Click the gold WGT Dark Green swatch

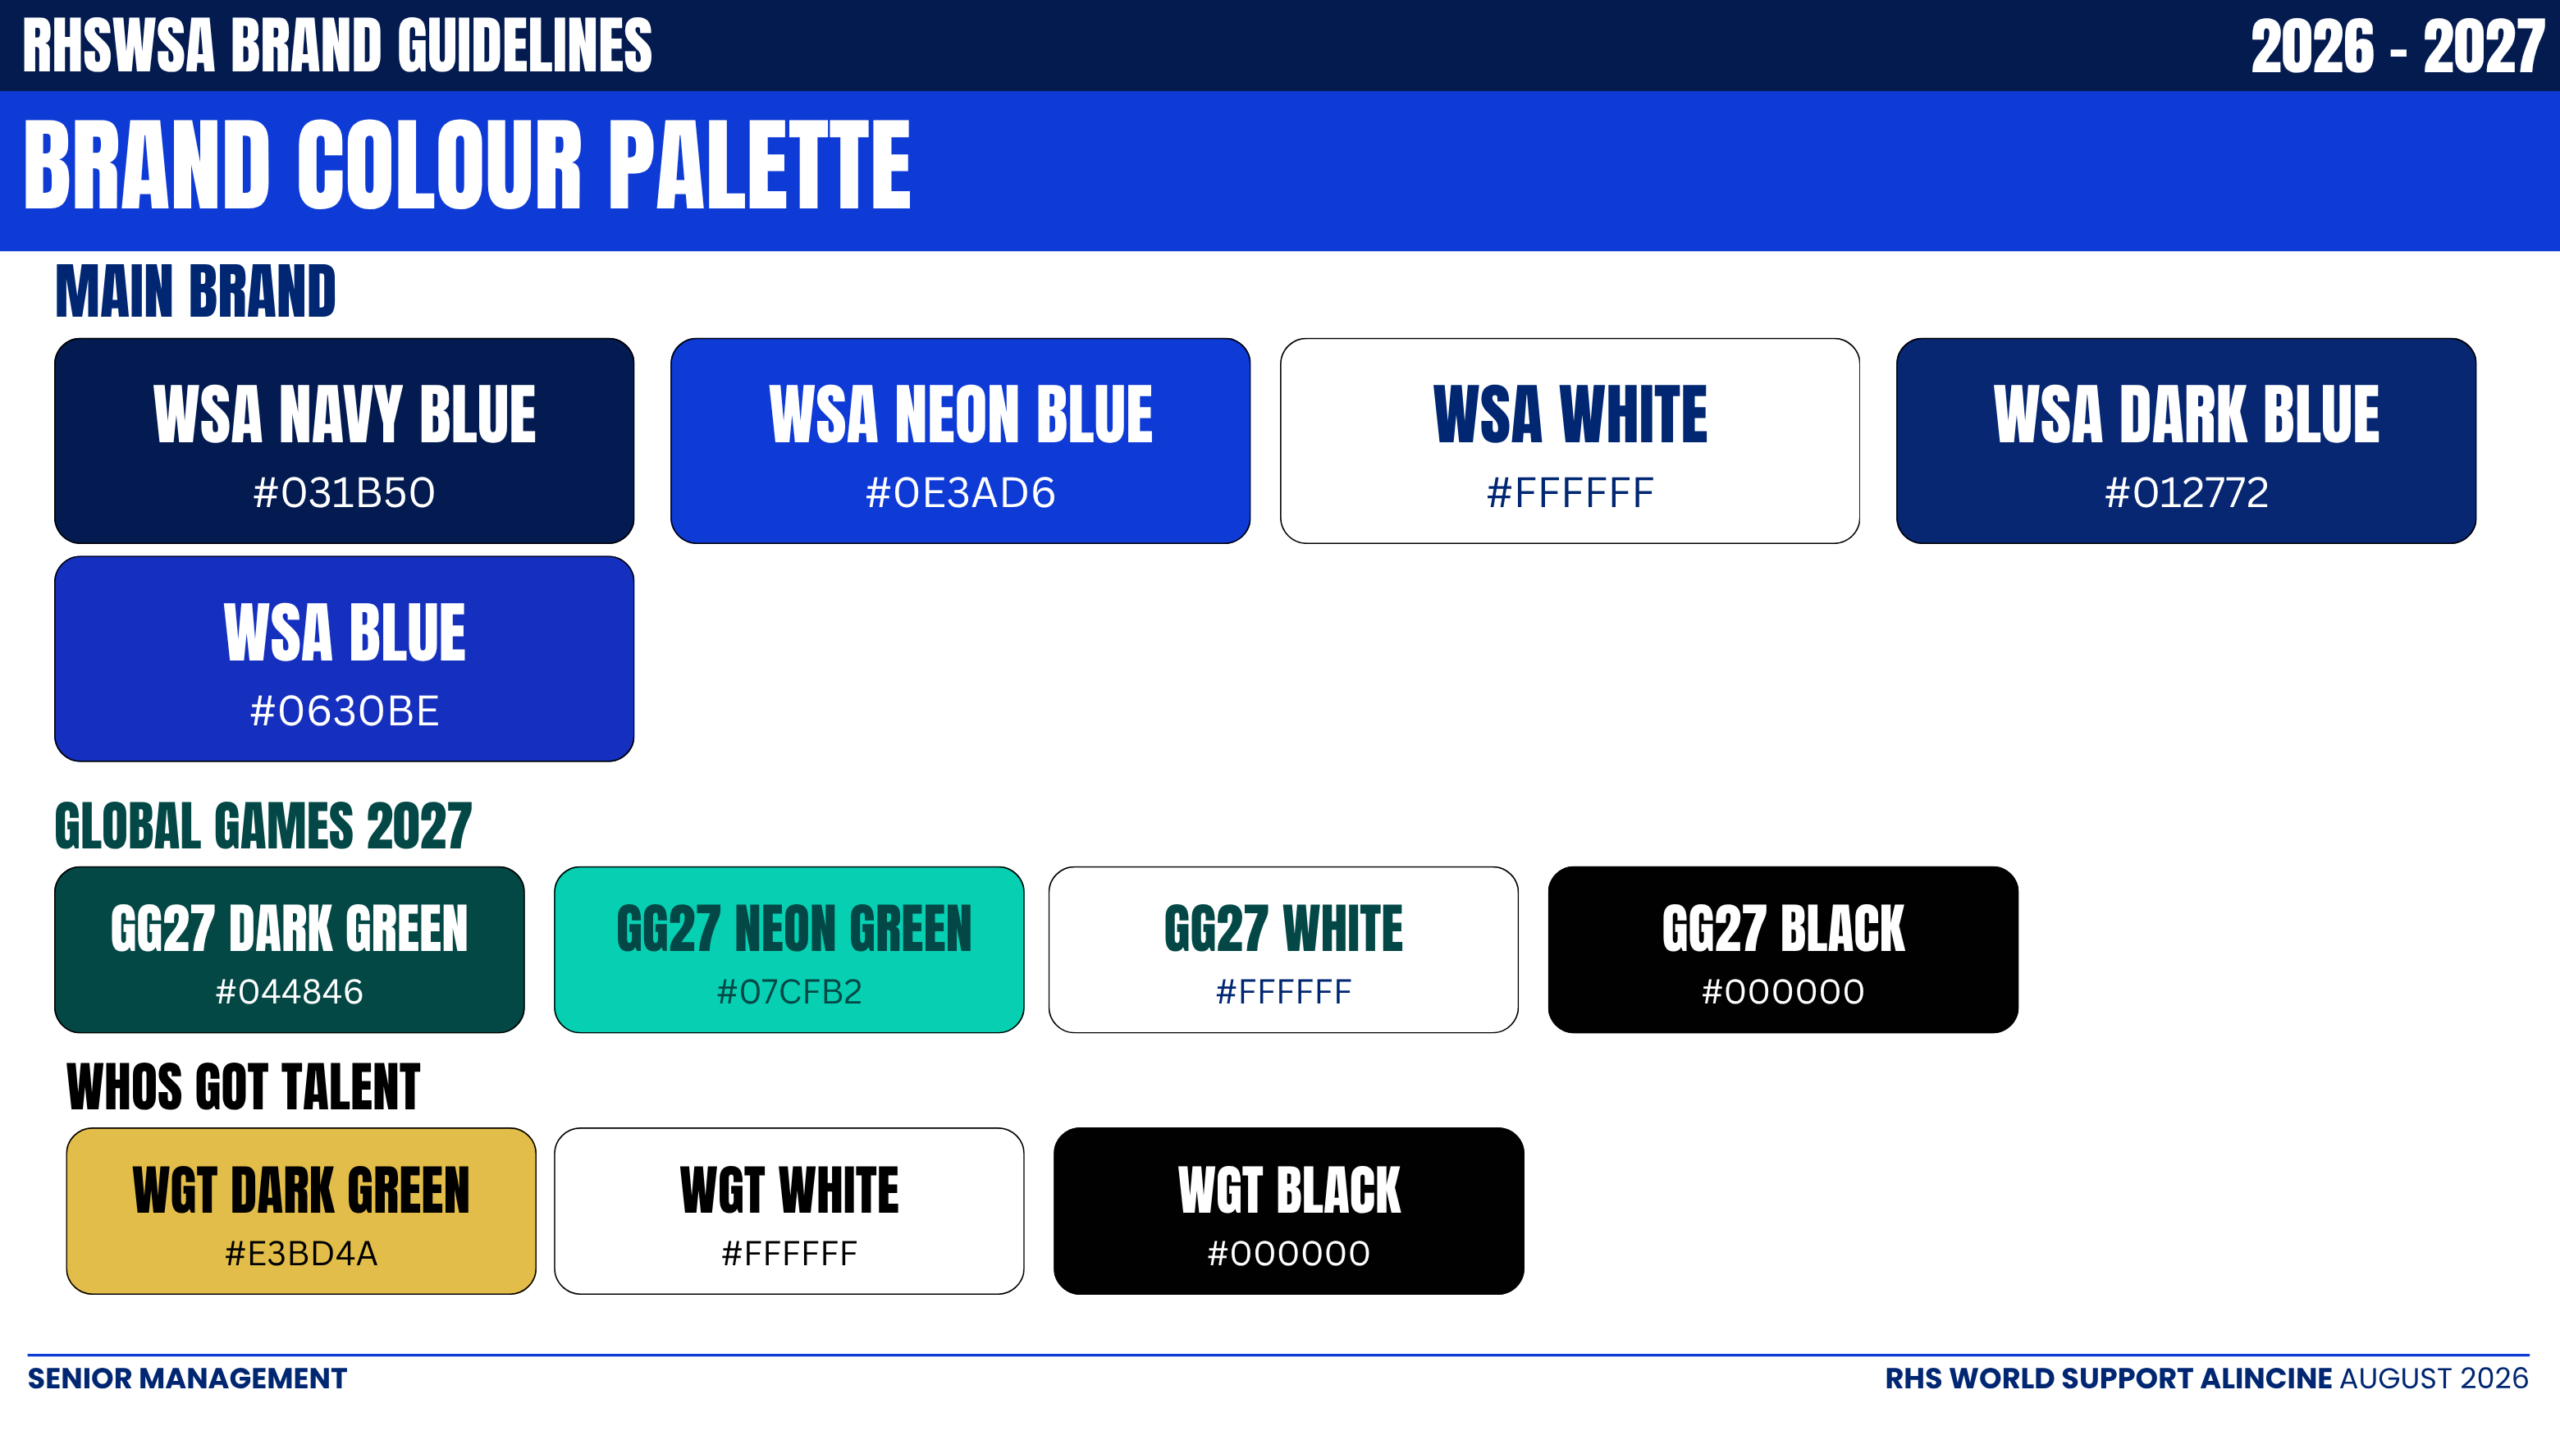301,1211
